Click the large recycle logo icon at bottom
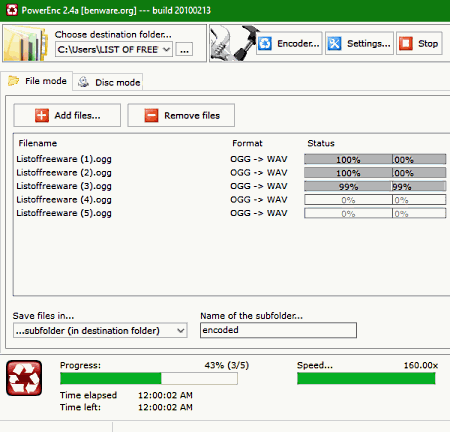This screenshot has height=432, width=450. point(24,378)
